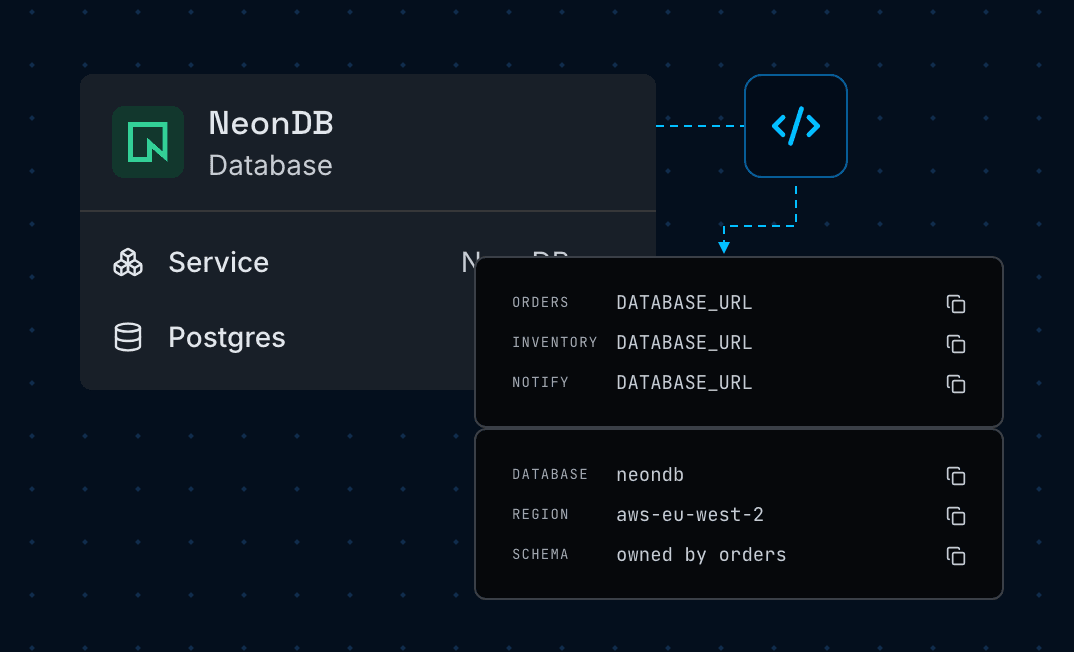The height and width of the screenshot is (652, 1074).
Task: Click the DATABASE label
Action: (550, 475)
